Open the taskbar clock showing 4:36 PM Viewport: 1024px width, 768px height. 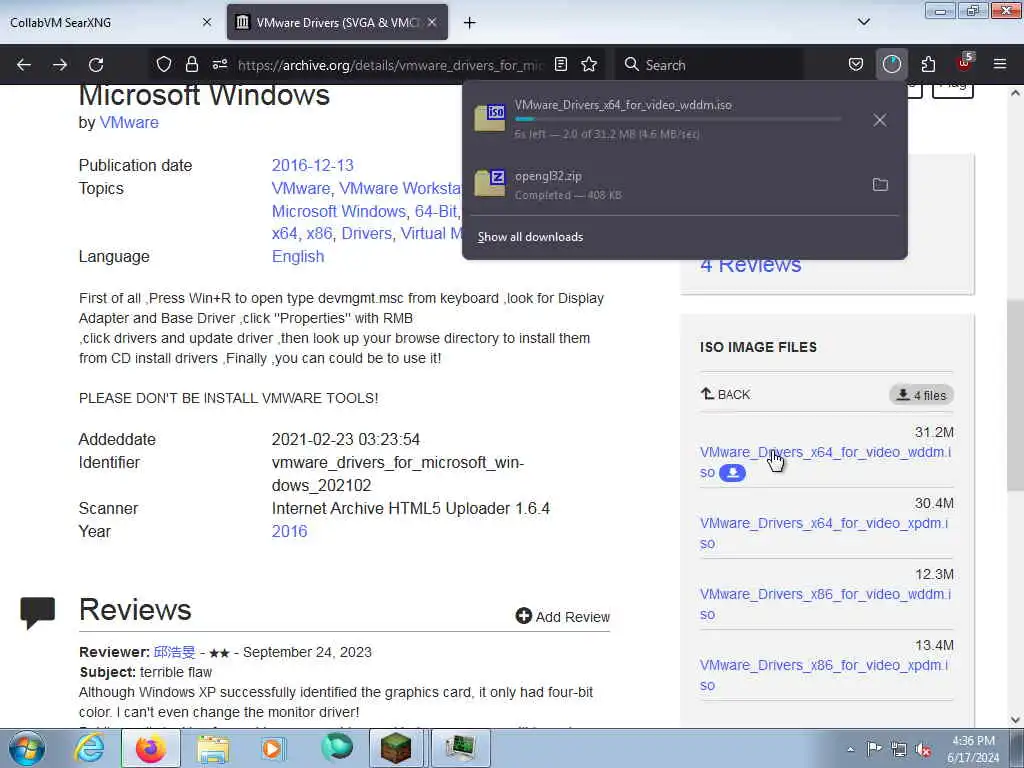(973, 749)
